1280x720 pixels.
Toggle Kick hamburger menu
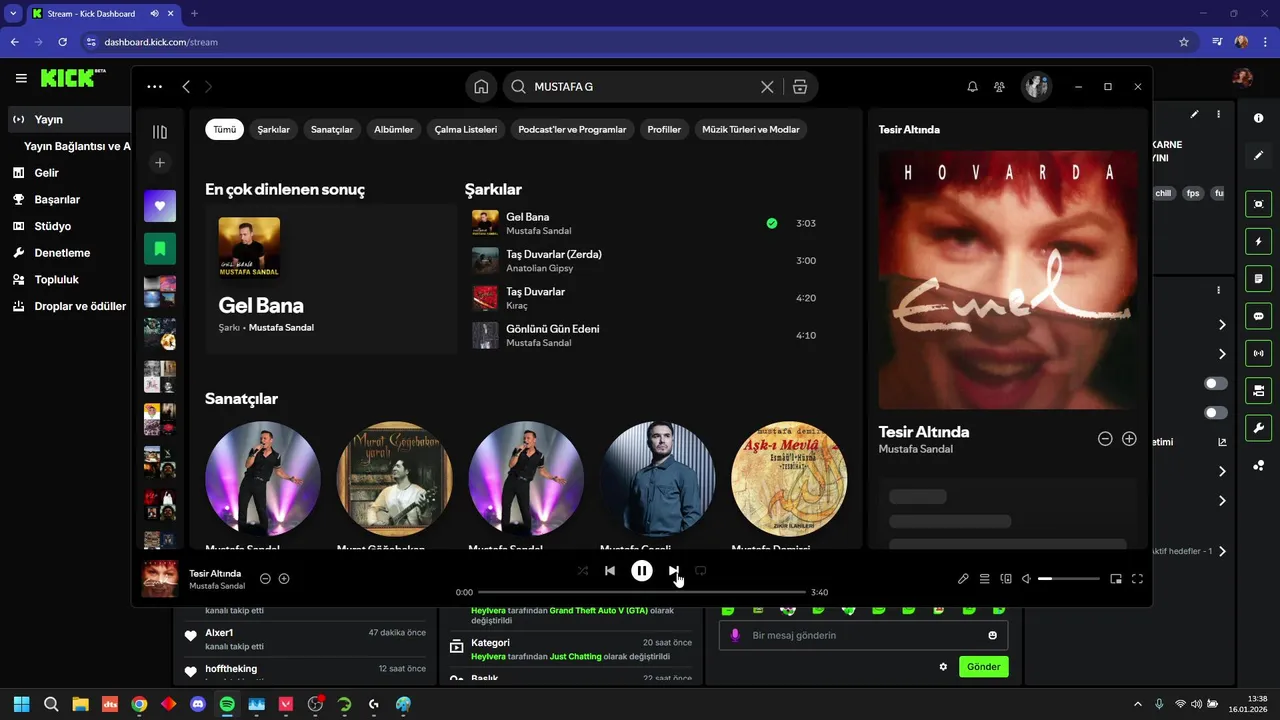21,78
